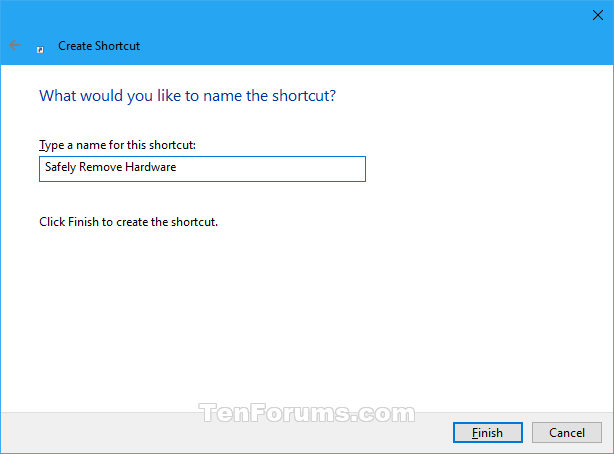Click the 'Create Shortcut' title text
The height and width of the screenshot is (454, 614).
click(99, 46)
